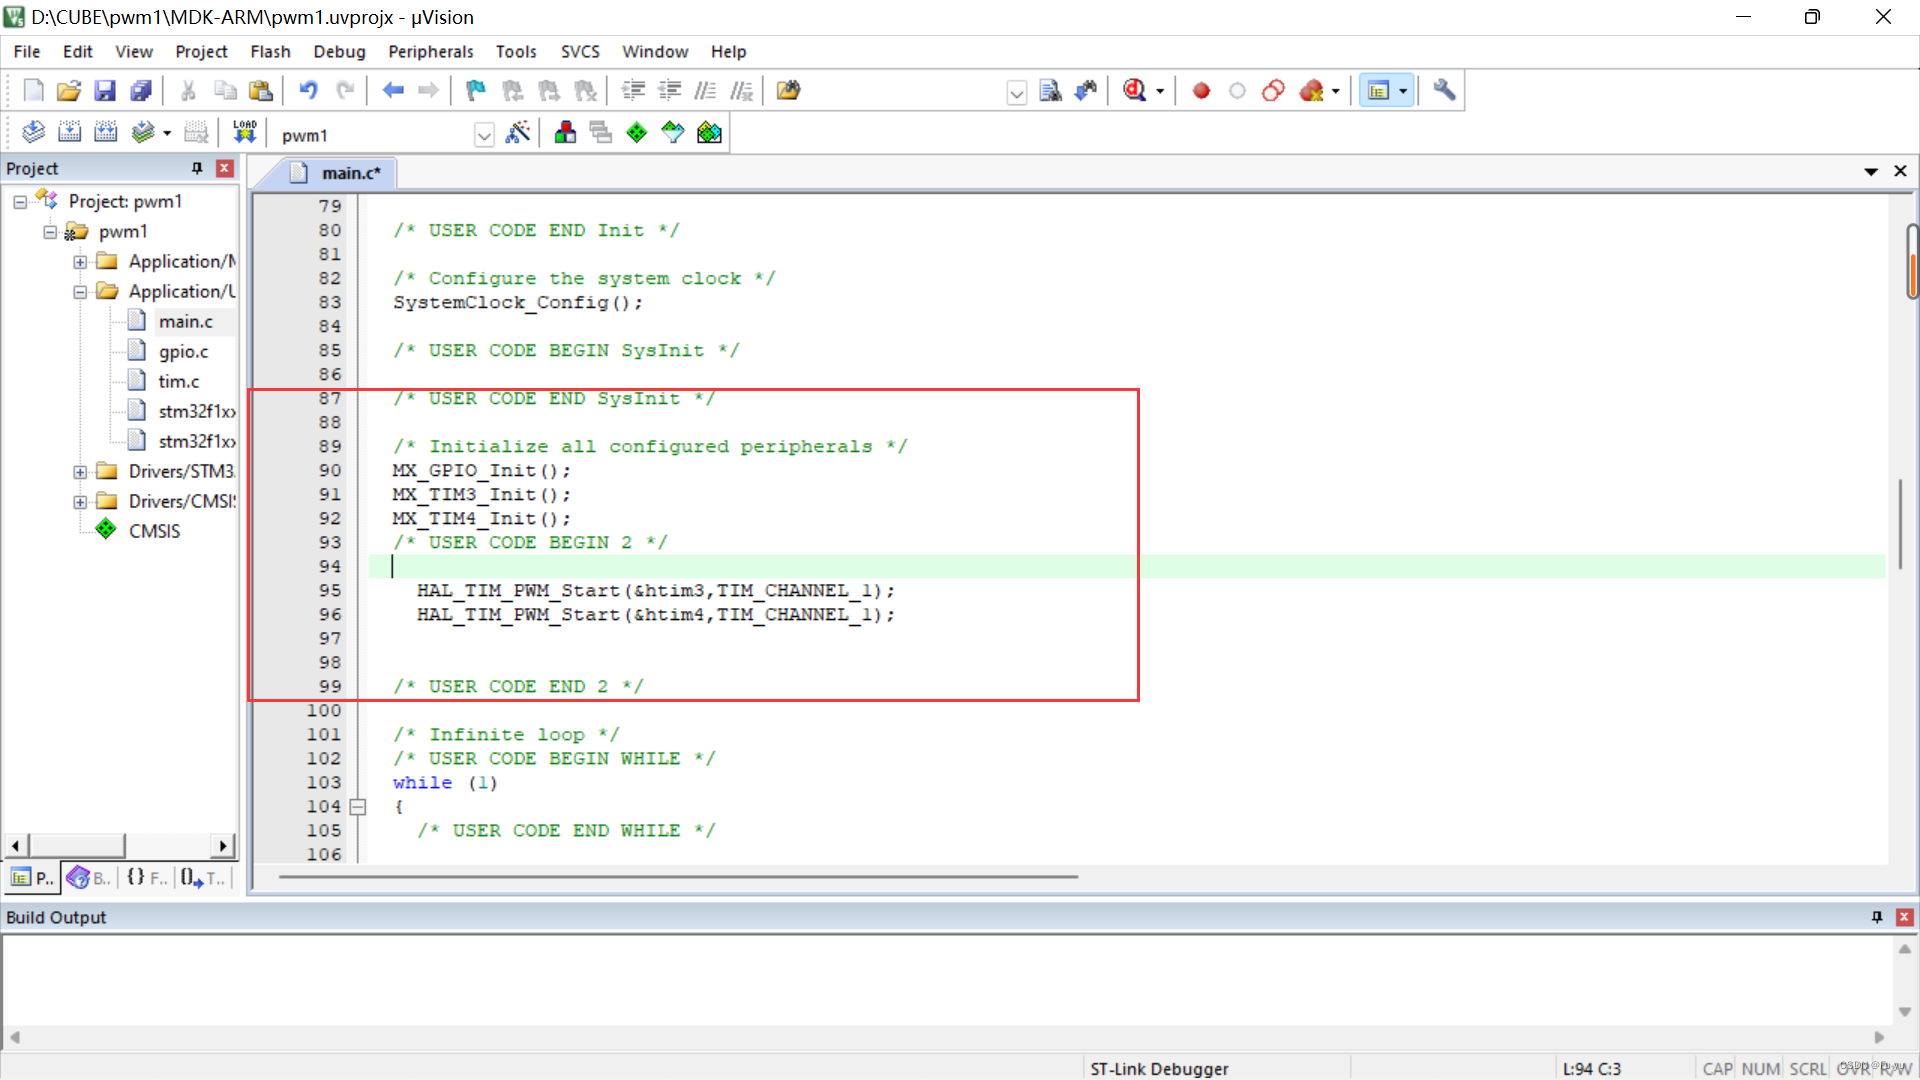Open Options for Target magic wand icon
Viewport: 1920px width, 1080px height.
pyautogui.click(x=518, y=133)
